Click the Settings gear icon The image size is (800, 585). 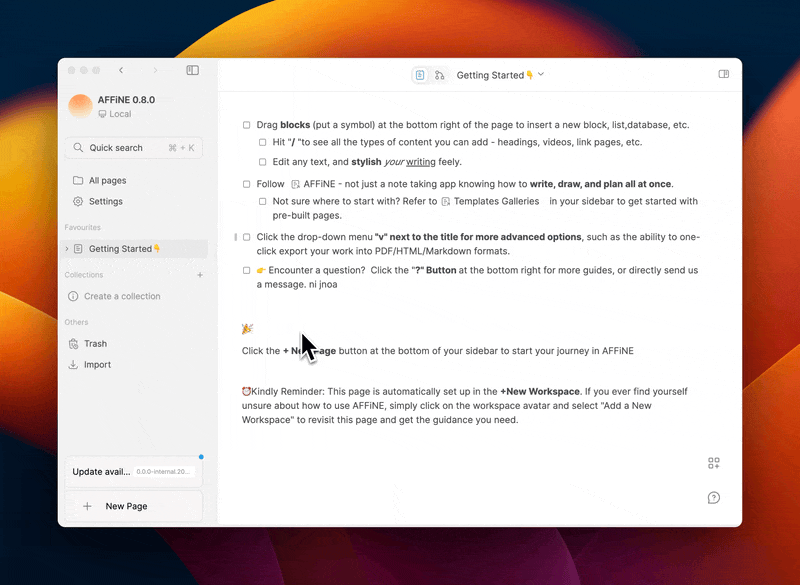(x=78, y=201)
